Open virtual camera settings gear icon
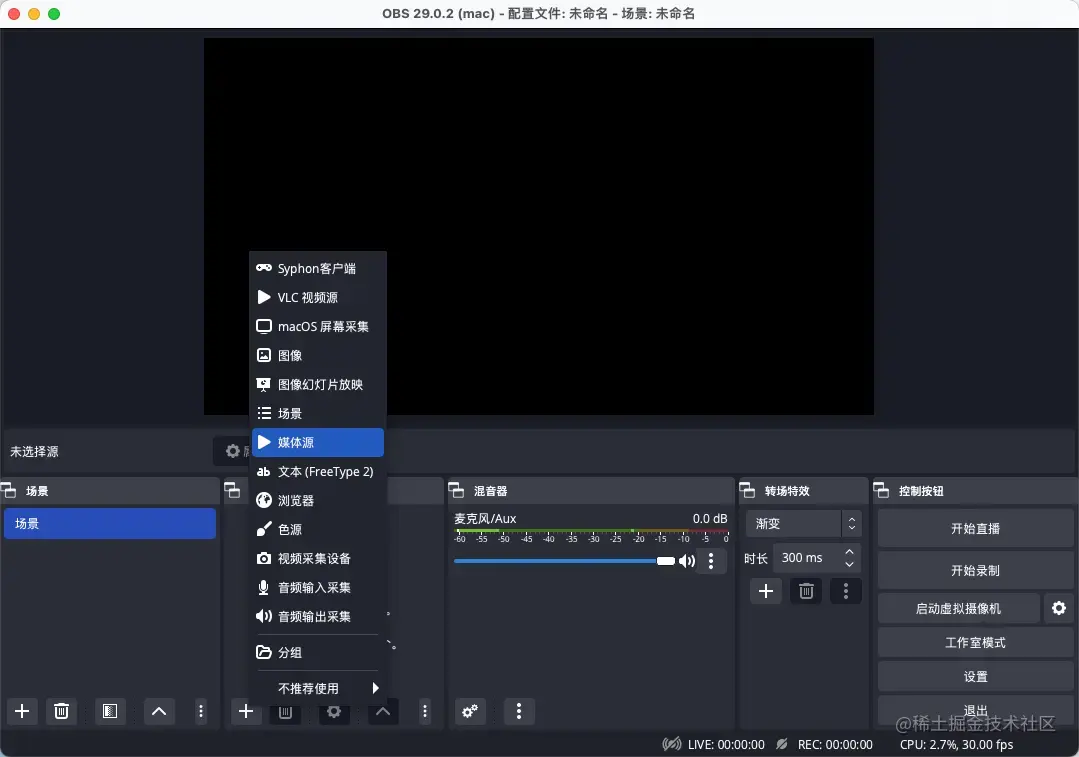Viewport: 1079px width, 757px height. point(1059,608)
